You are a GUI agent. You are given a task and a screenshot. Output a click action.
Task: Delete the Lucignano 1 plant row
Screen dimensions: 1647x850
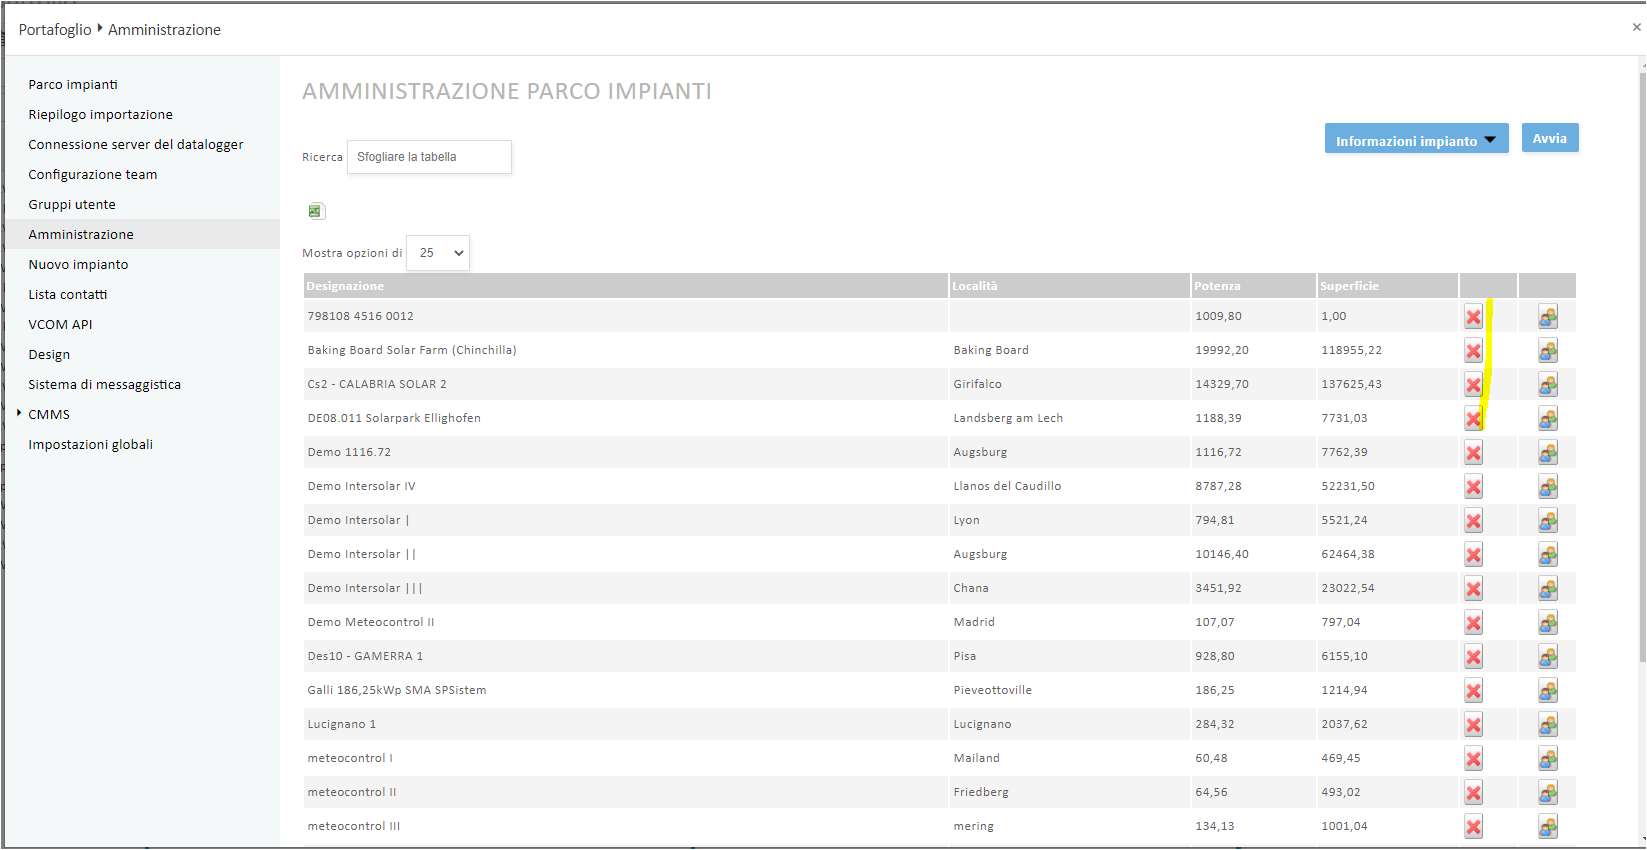(1473, 725)
